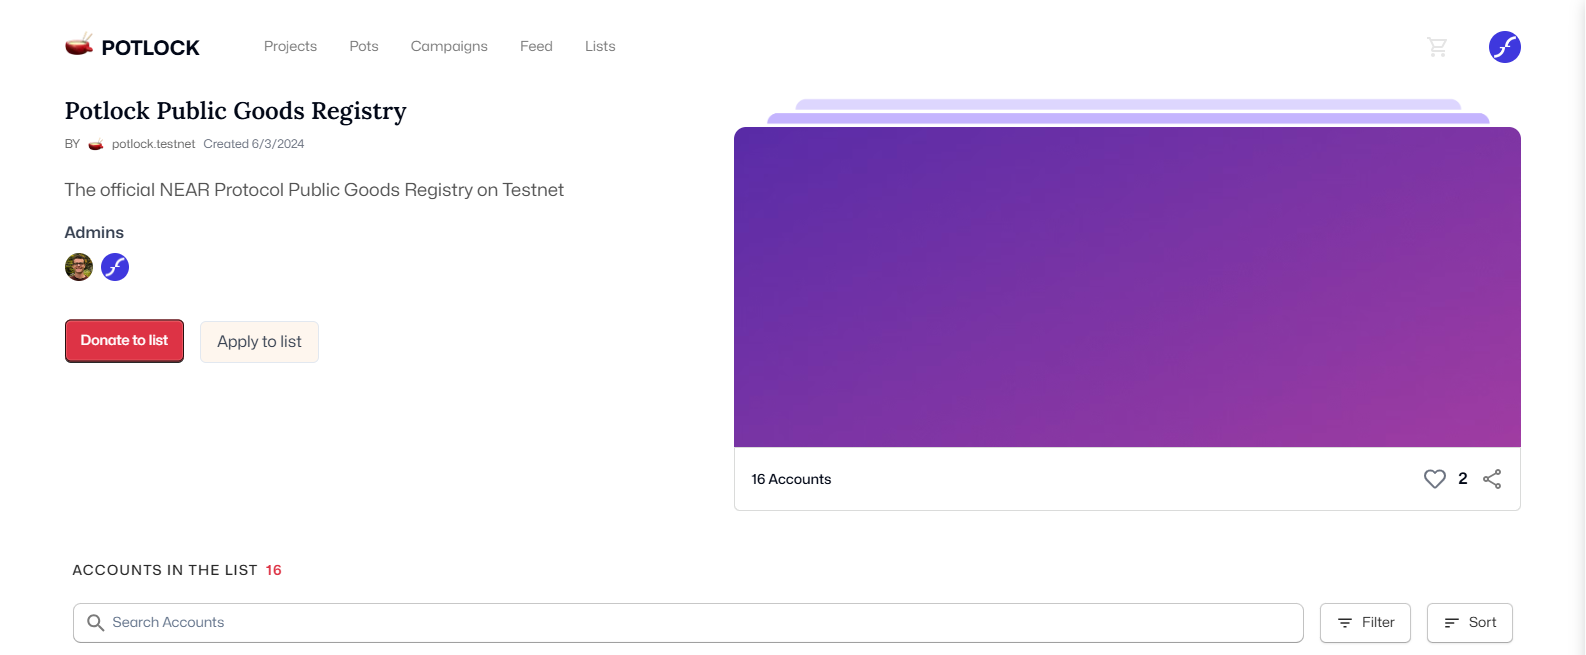
Task: Open the Campaigns section
Action: 449,46
